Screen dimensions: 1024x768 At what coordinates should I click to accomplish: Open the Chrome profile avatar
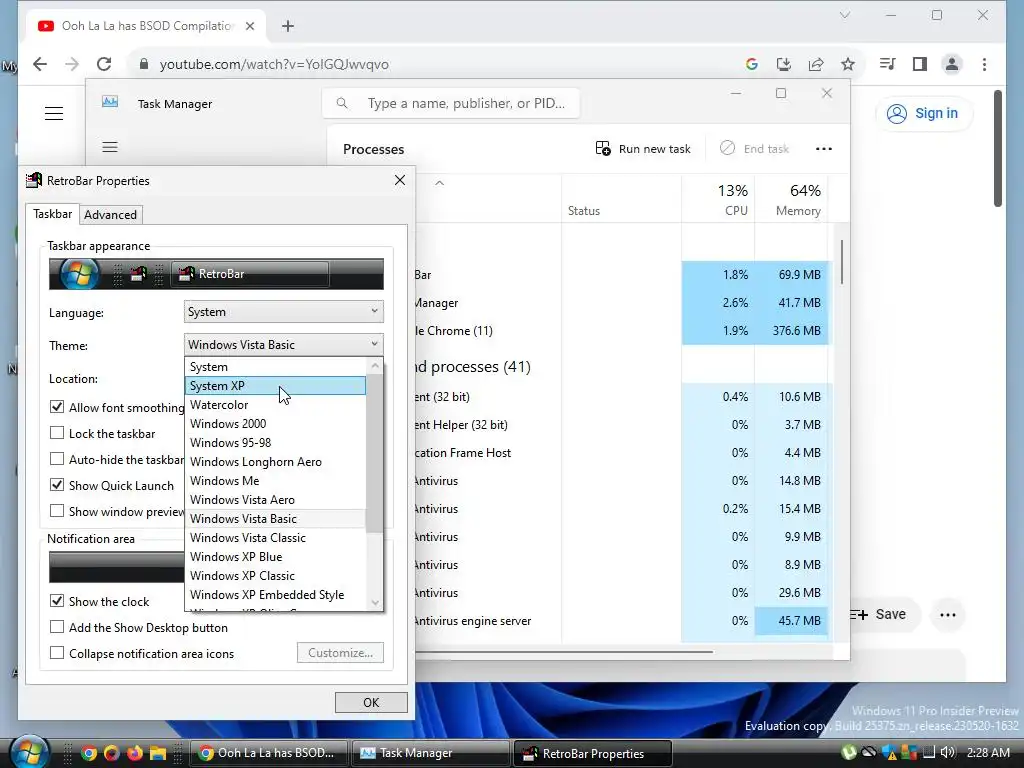coord(952,64)
